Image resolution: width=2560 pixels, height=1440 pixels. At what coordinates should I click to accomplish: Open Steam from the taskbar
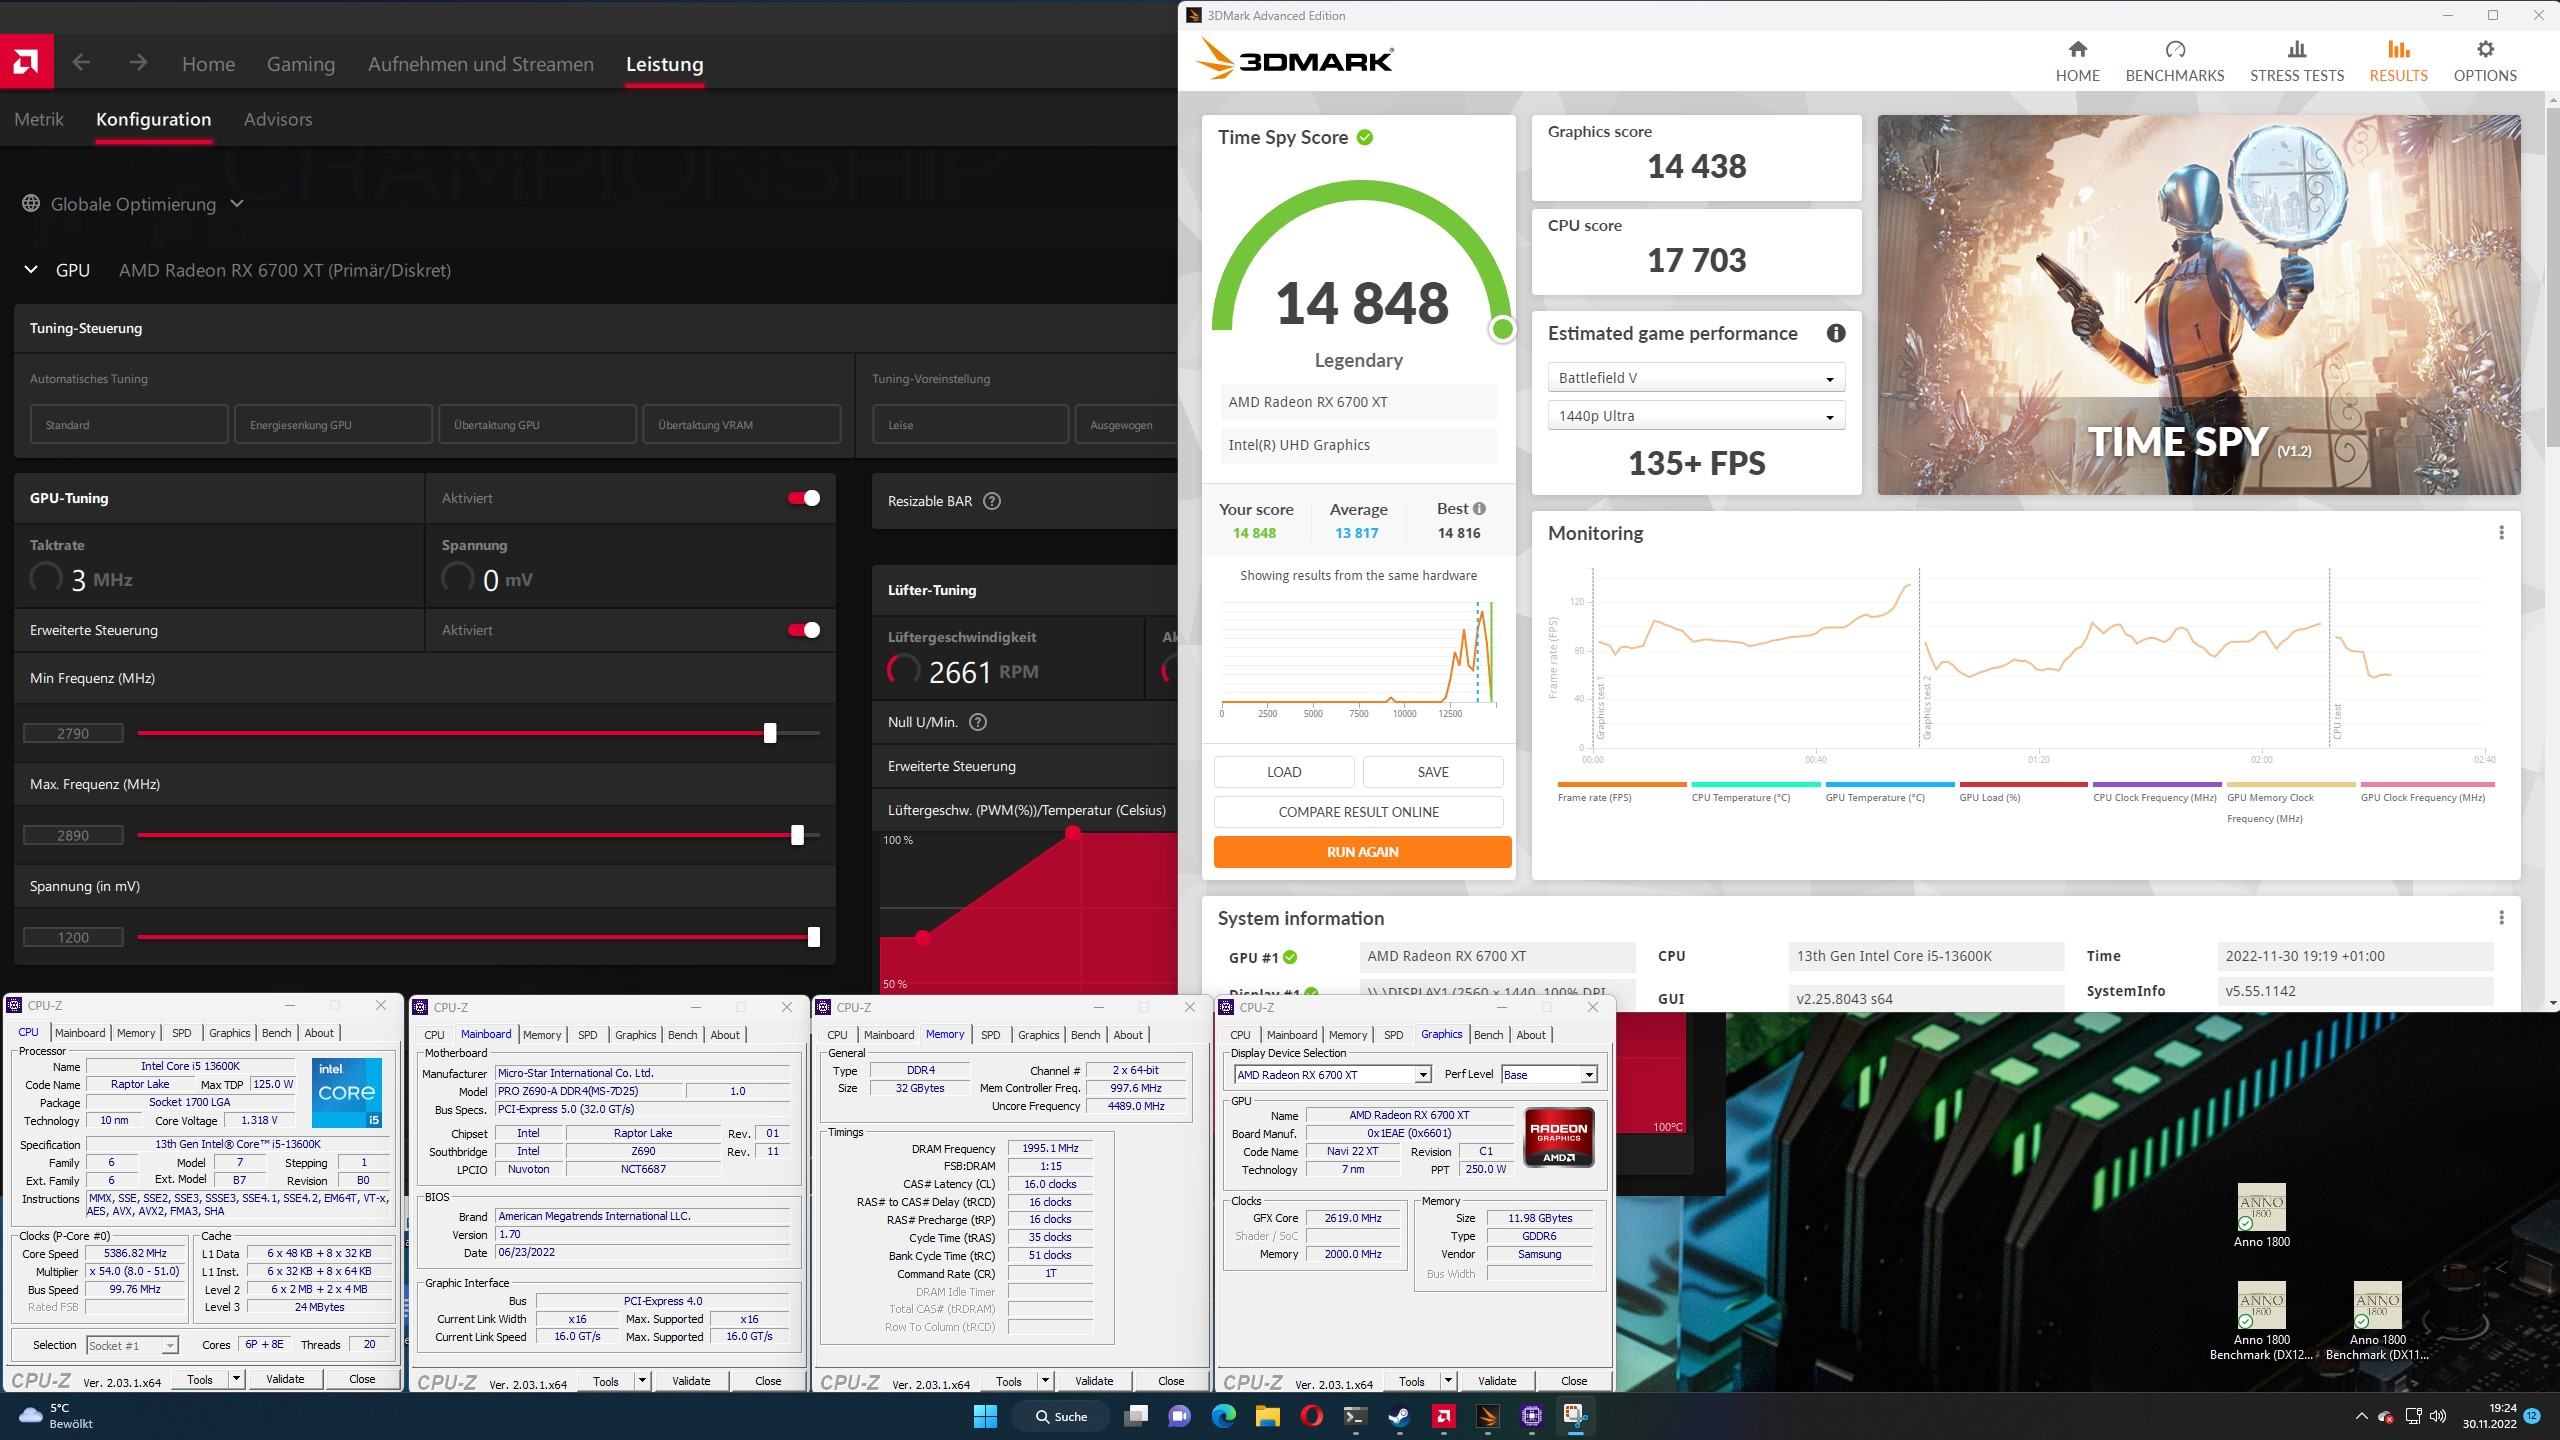pos(1399,1416)
